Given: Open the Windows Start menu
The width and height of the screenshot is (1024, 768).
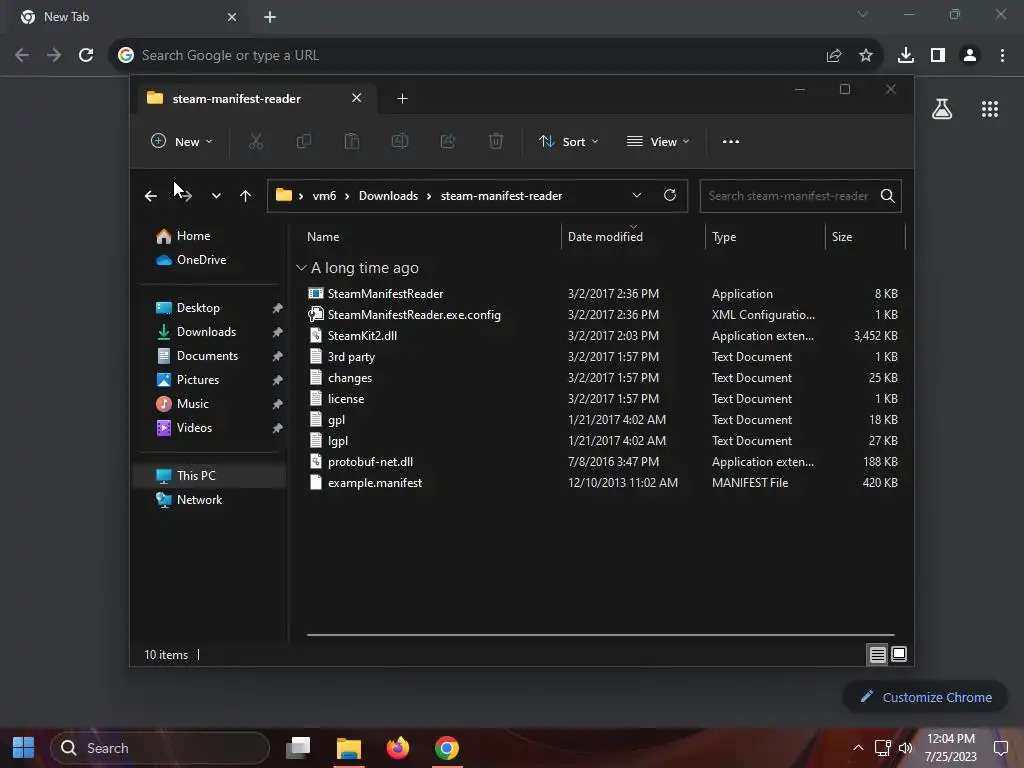Looking at the screenshot, I should 24,748.
